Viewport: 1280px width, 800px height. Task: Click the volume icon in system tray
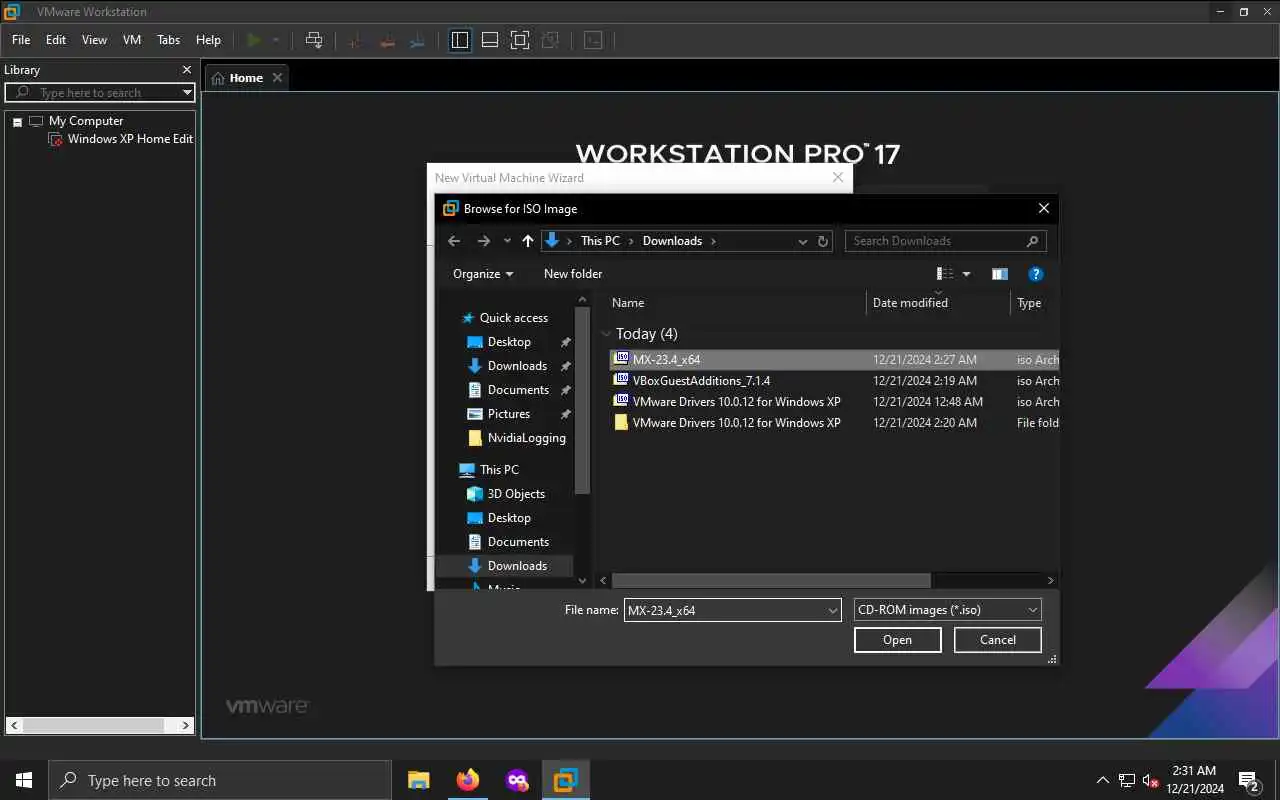(x=1150, y=780)
